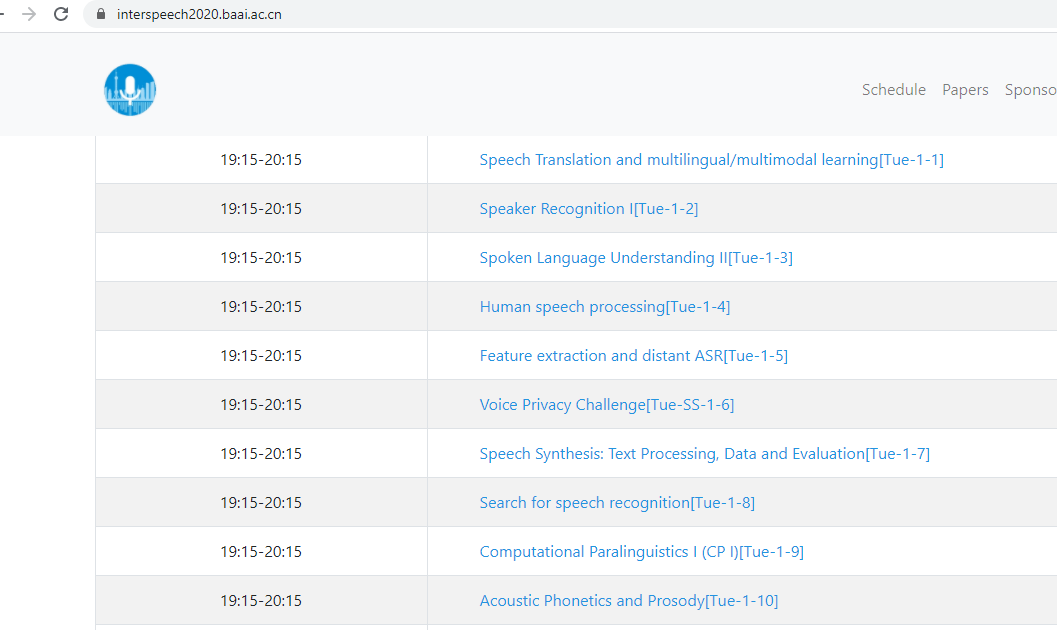
Task: Click the Interspeech 2020 microphone logo
Action: pyautogui.click(x=129, y=89)
